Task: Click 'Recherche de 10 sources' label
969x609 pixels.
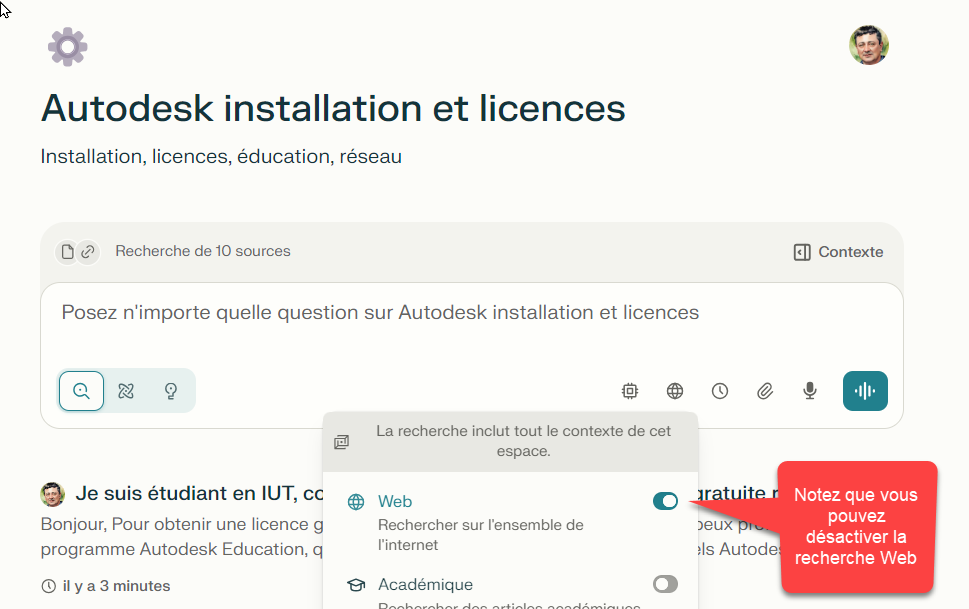Action: [203, 251]
